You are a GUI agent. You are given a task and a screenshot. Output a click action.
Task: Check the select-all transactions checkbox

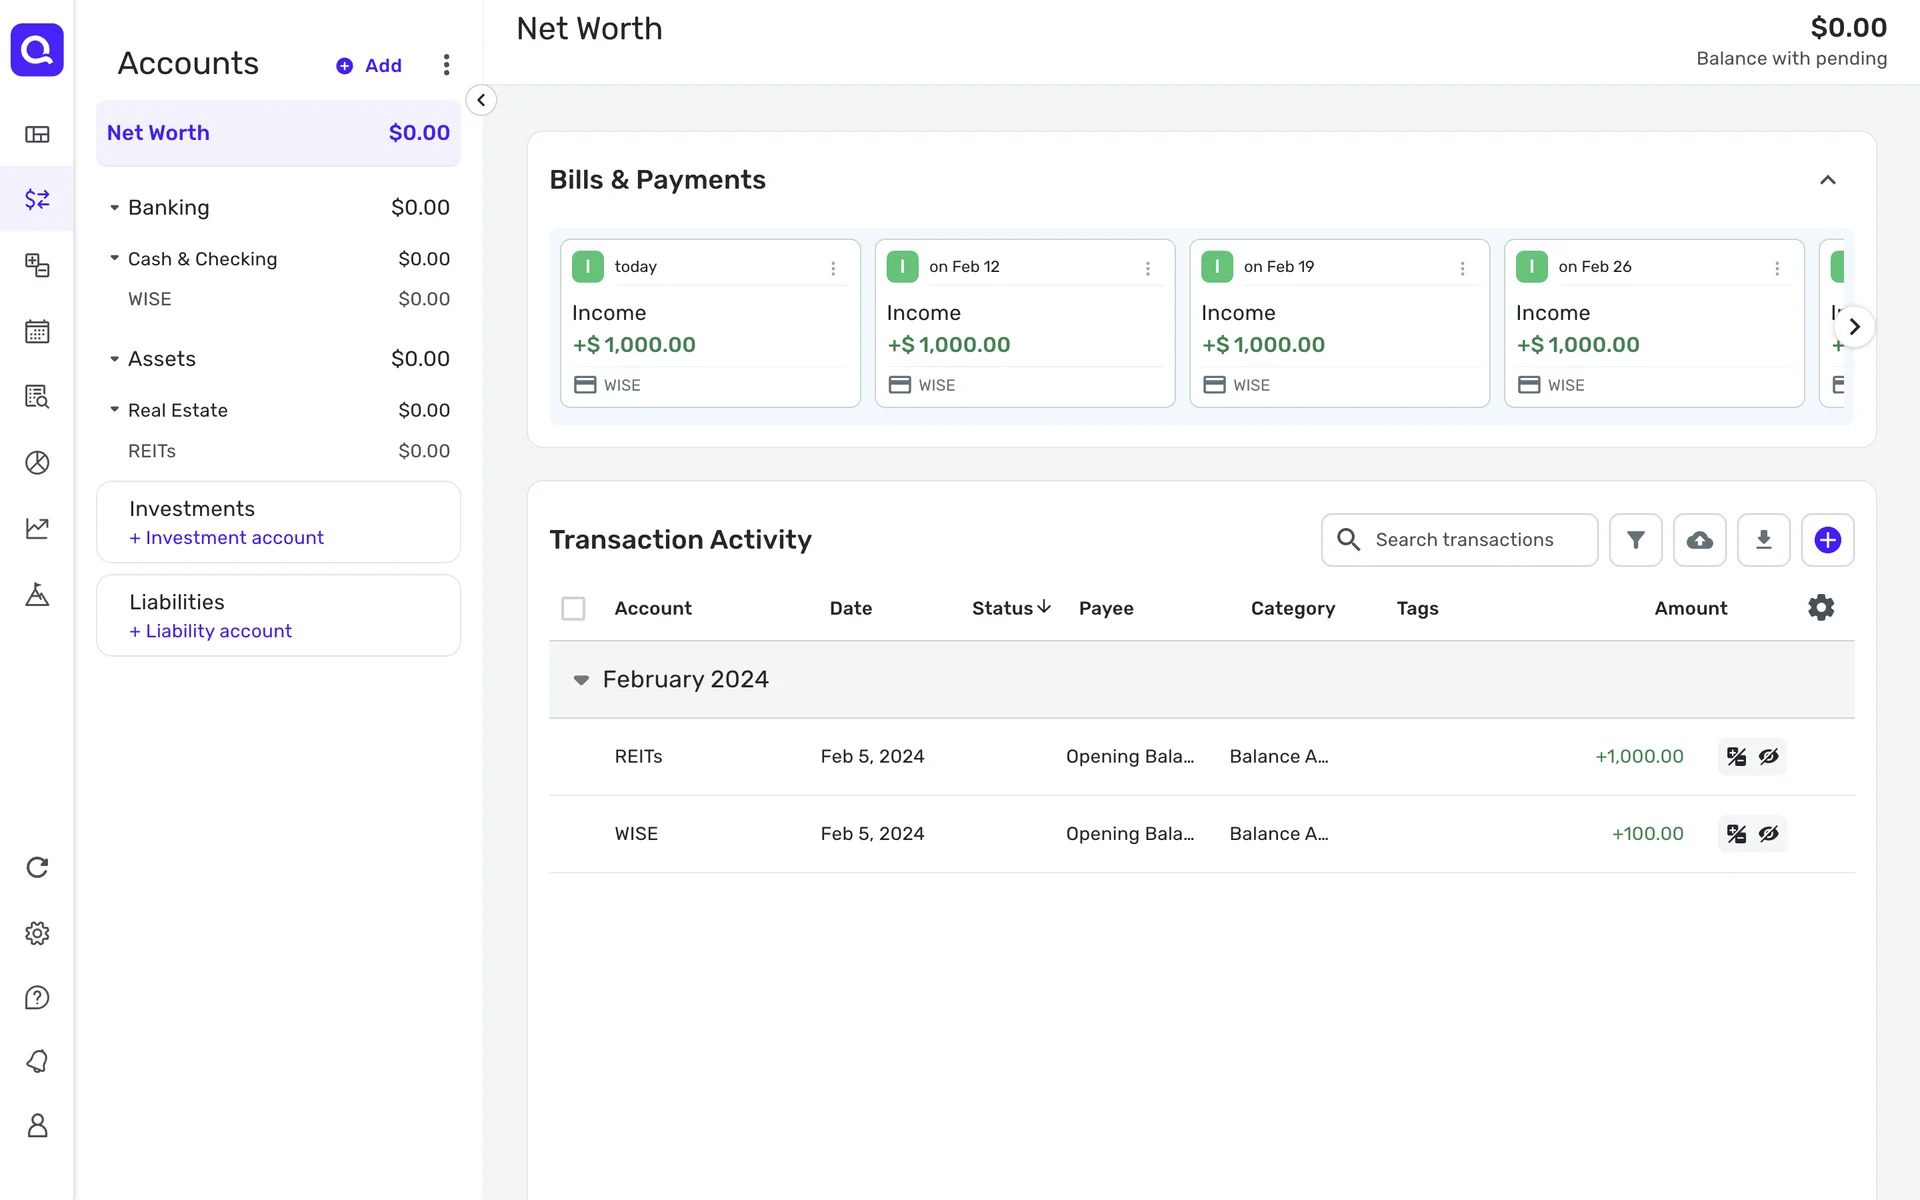point(573,608)
